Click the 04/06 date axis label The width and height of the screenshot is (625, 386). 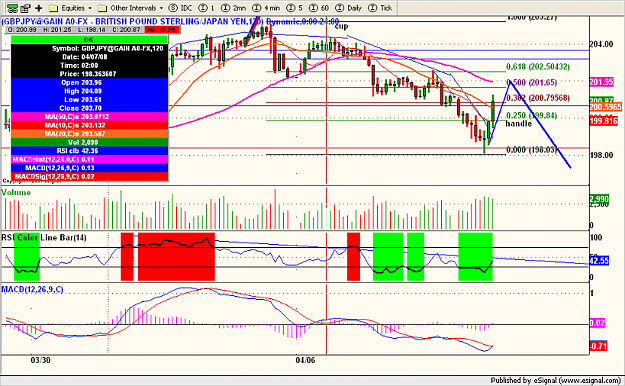click(305, 360)
